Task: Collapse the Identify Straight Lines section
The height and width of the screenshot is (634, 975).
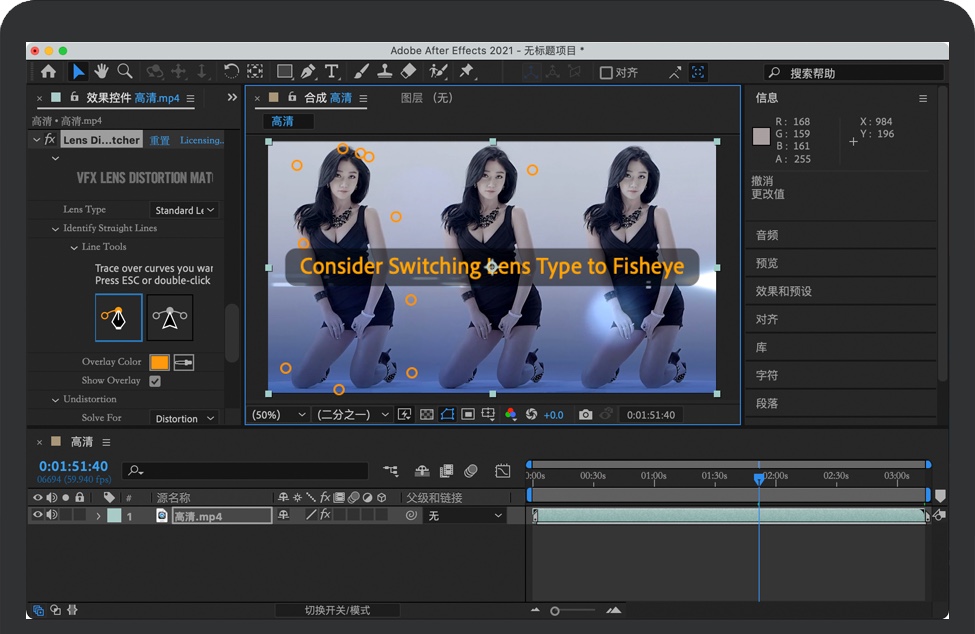Action: click(x=55, y=229)
